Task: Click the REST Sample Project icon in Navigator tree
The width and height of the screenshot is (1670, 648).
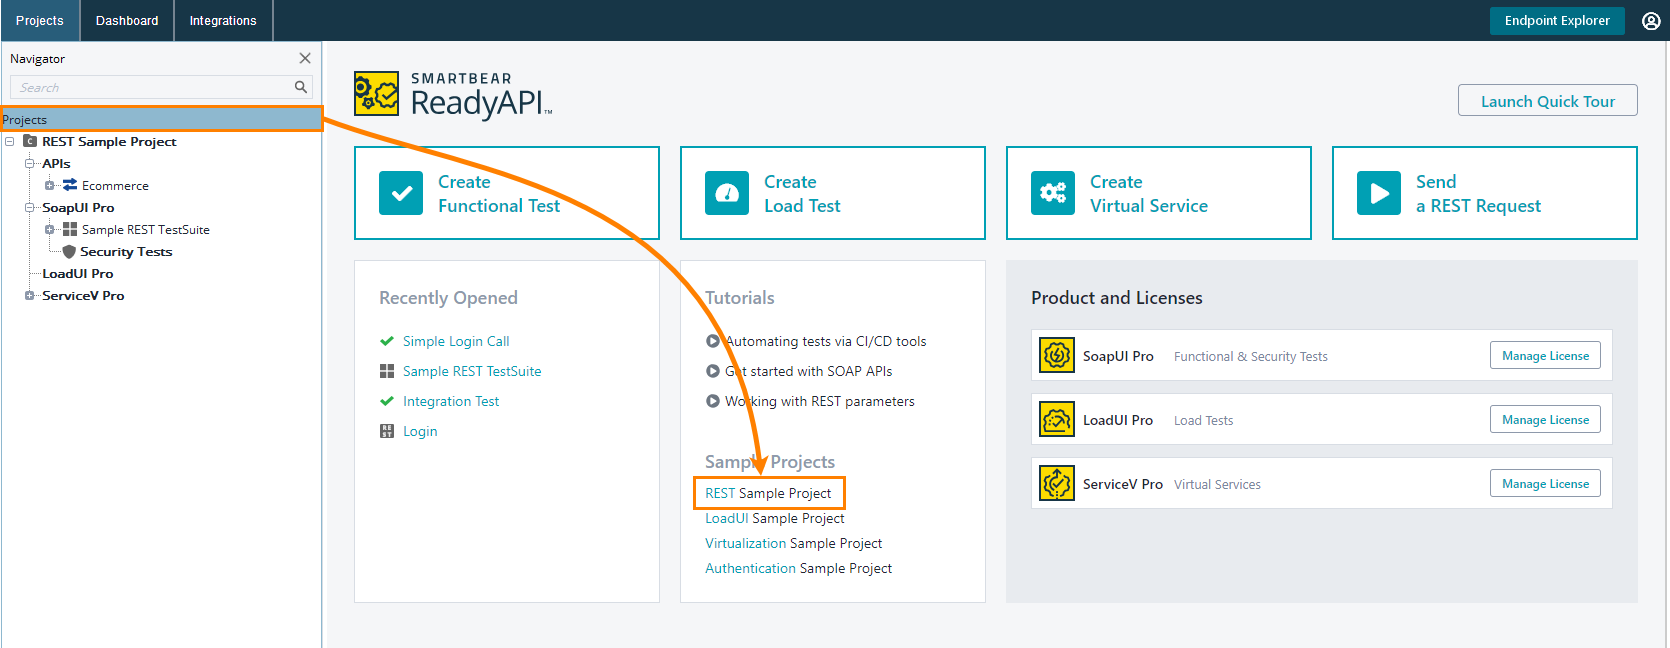Action: click(30, 141)
